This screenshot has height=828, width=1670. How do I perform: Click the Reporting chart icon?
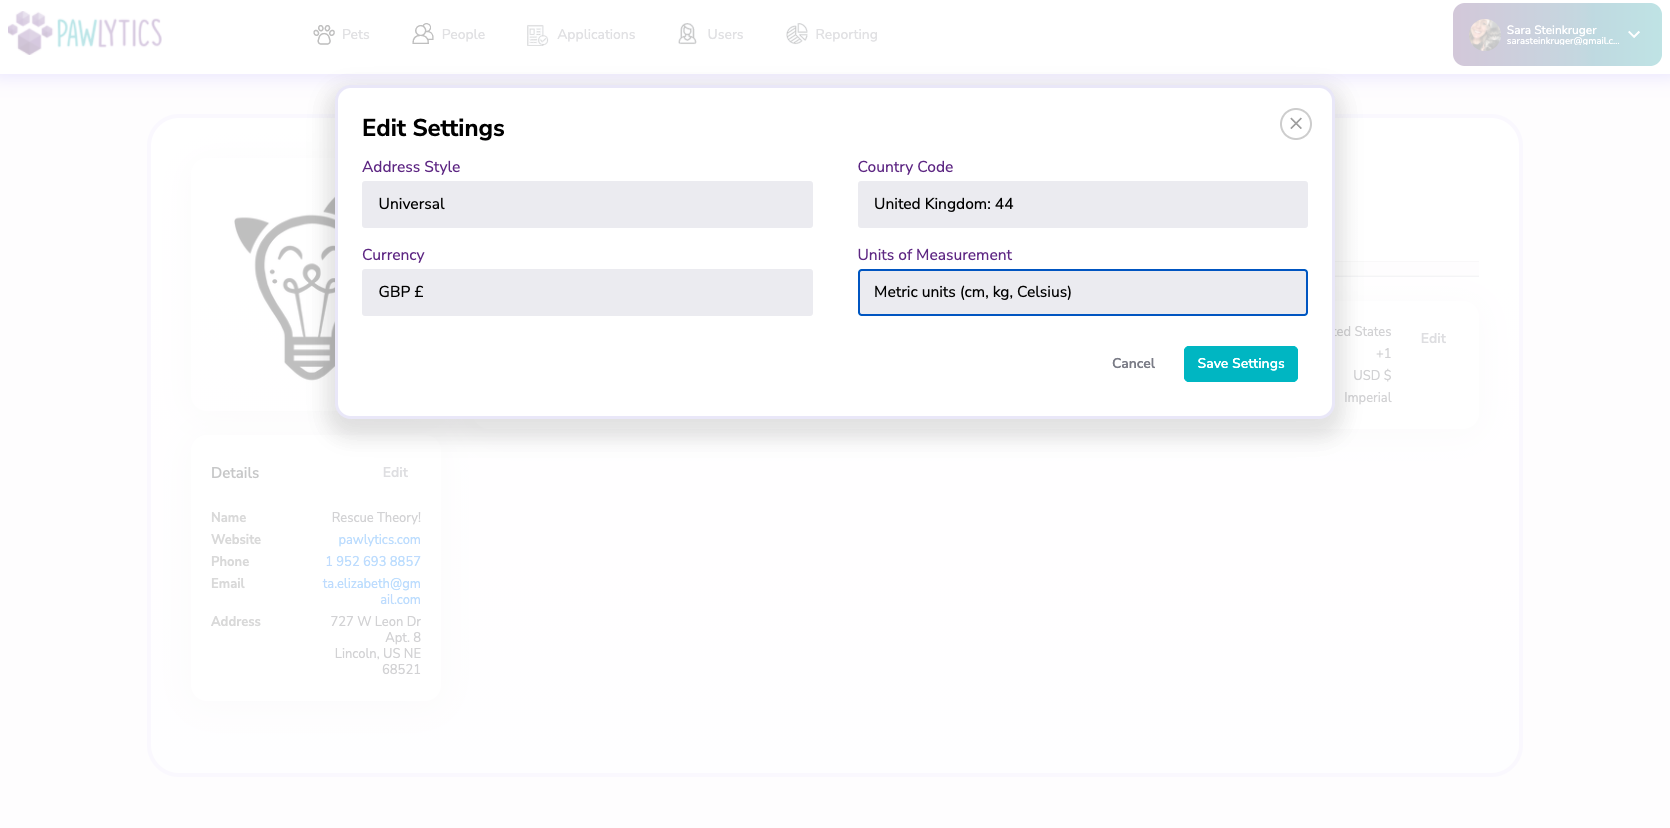click(x=796, y=35)
